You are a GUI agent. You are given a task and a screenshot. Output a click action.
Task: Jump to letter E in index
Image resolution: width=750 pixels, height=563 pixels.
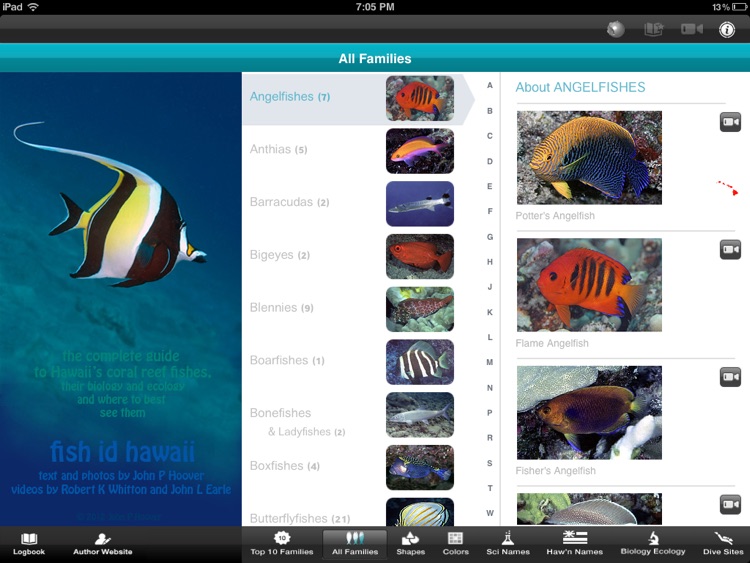[x=490, y=186]
